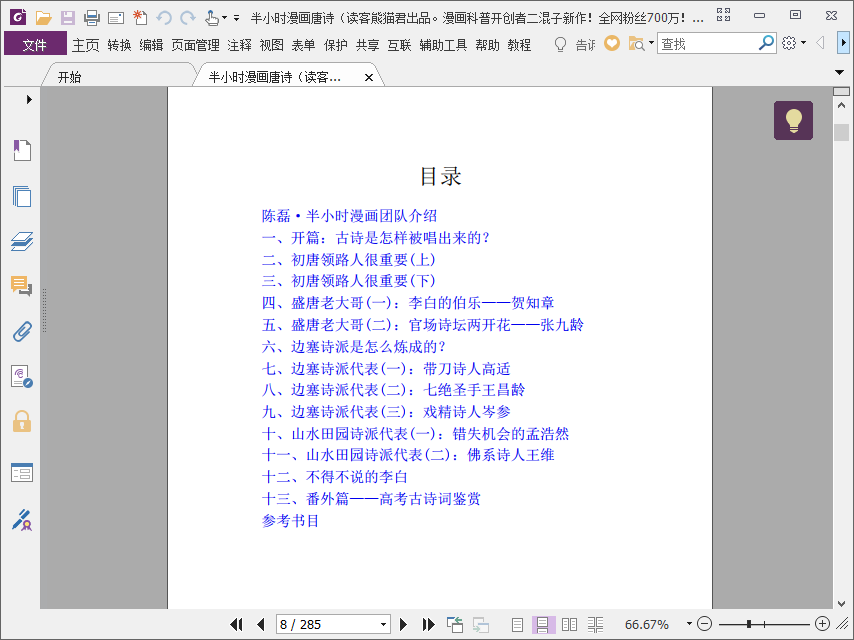Open link 十三、番外篇——高考古诗词鉴赏
Viewport: 854px width, 640px height.
coord(371,499)
